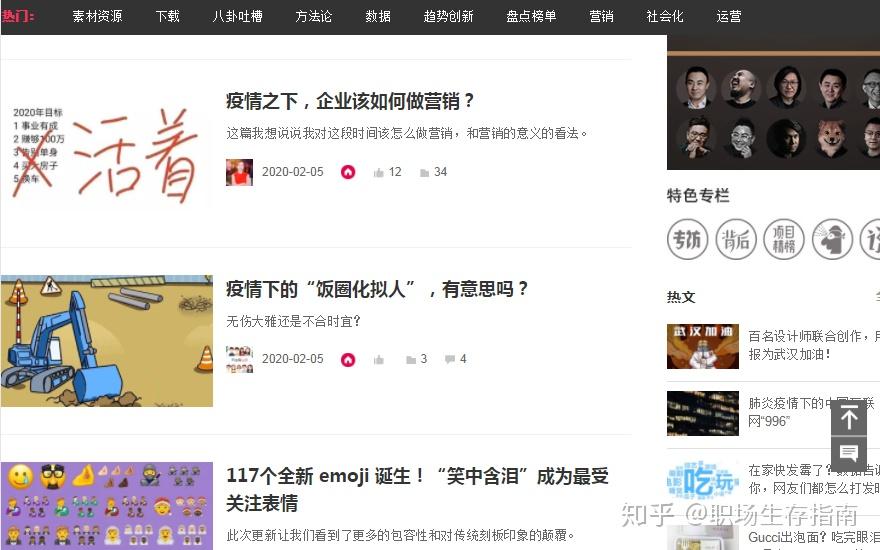Open the feedback chat bubble icon
The image size is (880, 550).
pyautogui.click(x=849, y=453)
